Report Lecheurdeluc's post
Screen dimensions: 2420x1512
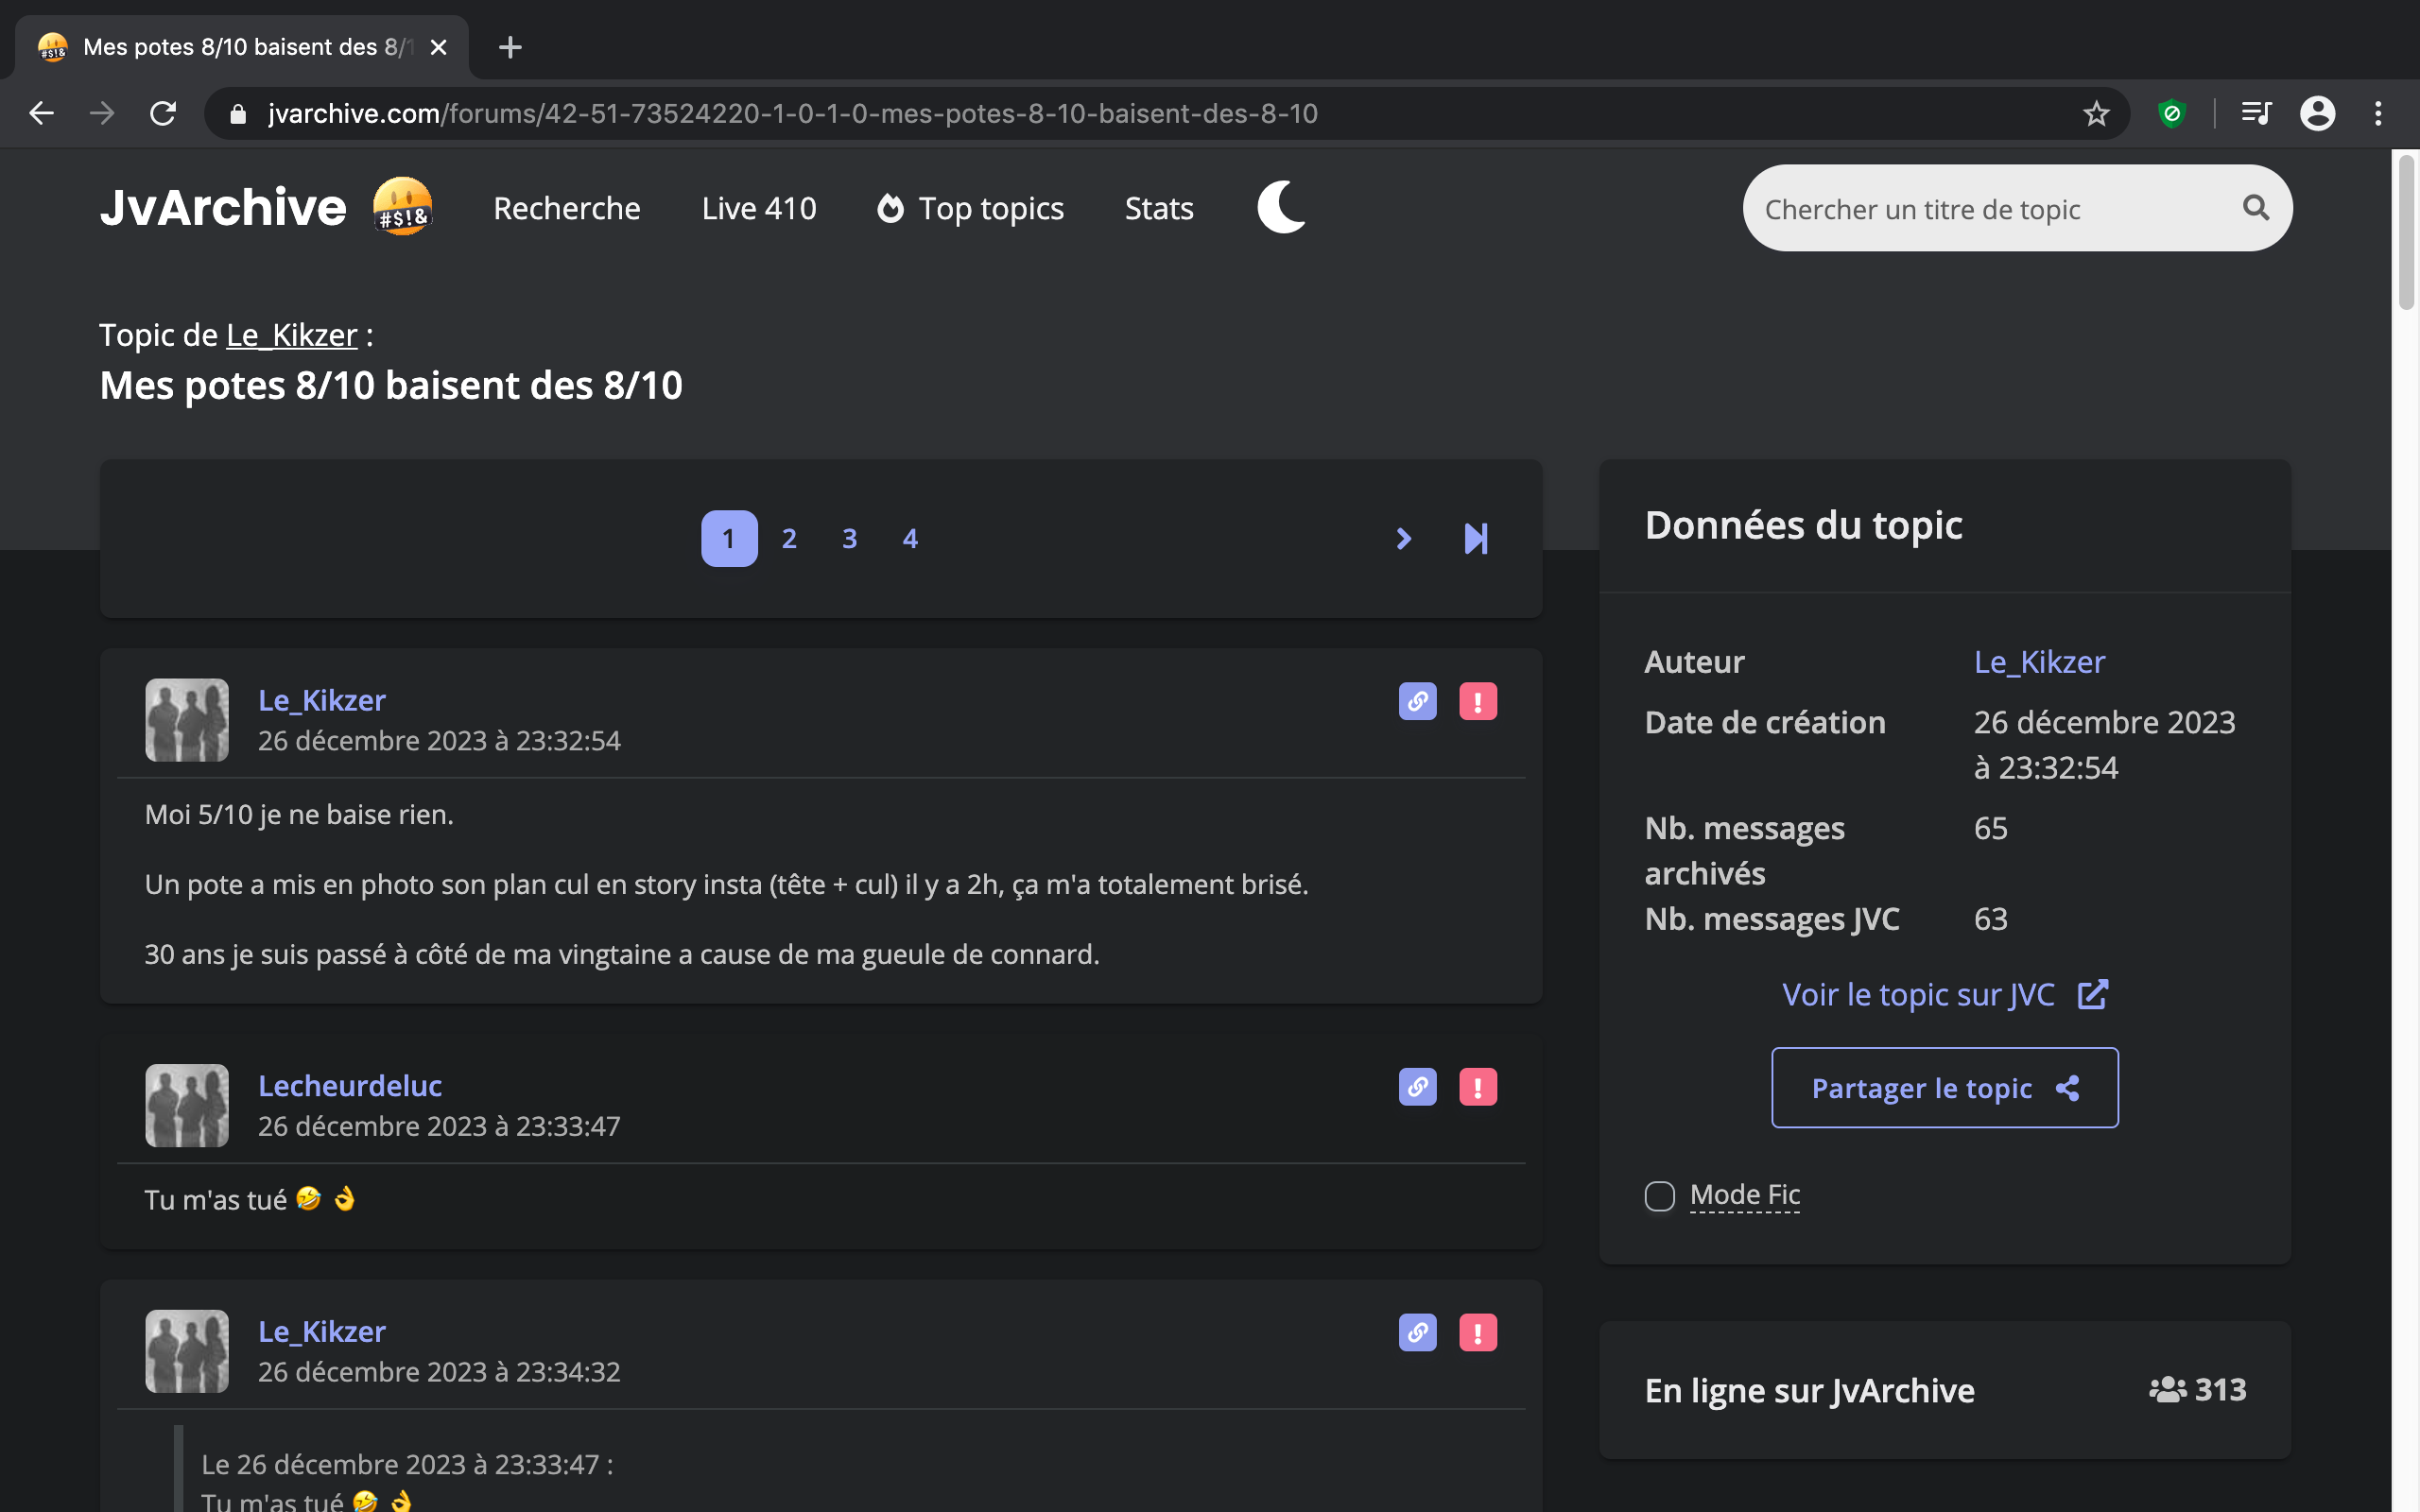tap(1478, 1087)
